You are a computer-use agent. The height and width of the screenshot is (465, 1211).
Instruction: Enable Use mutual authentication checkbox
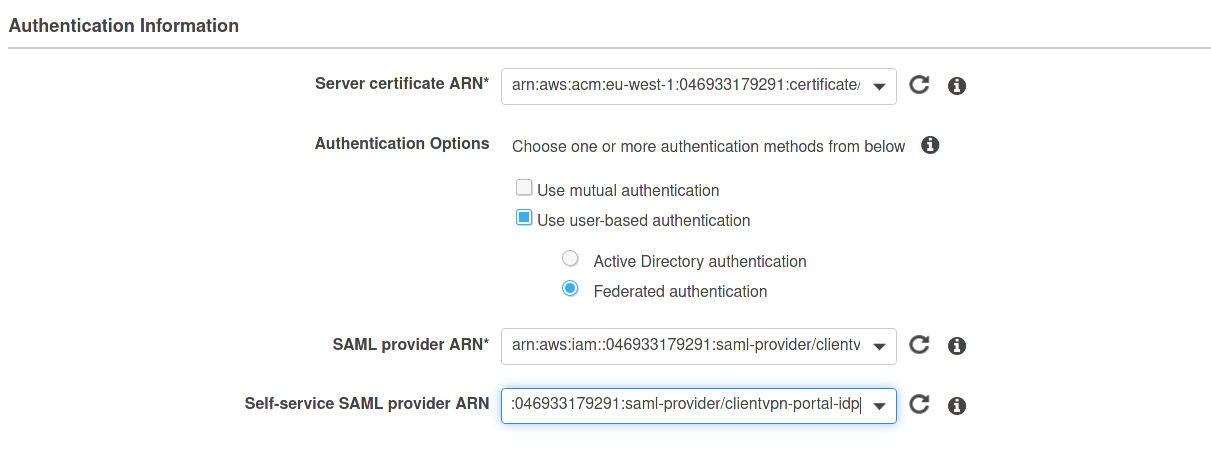(524, 188)
